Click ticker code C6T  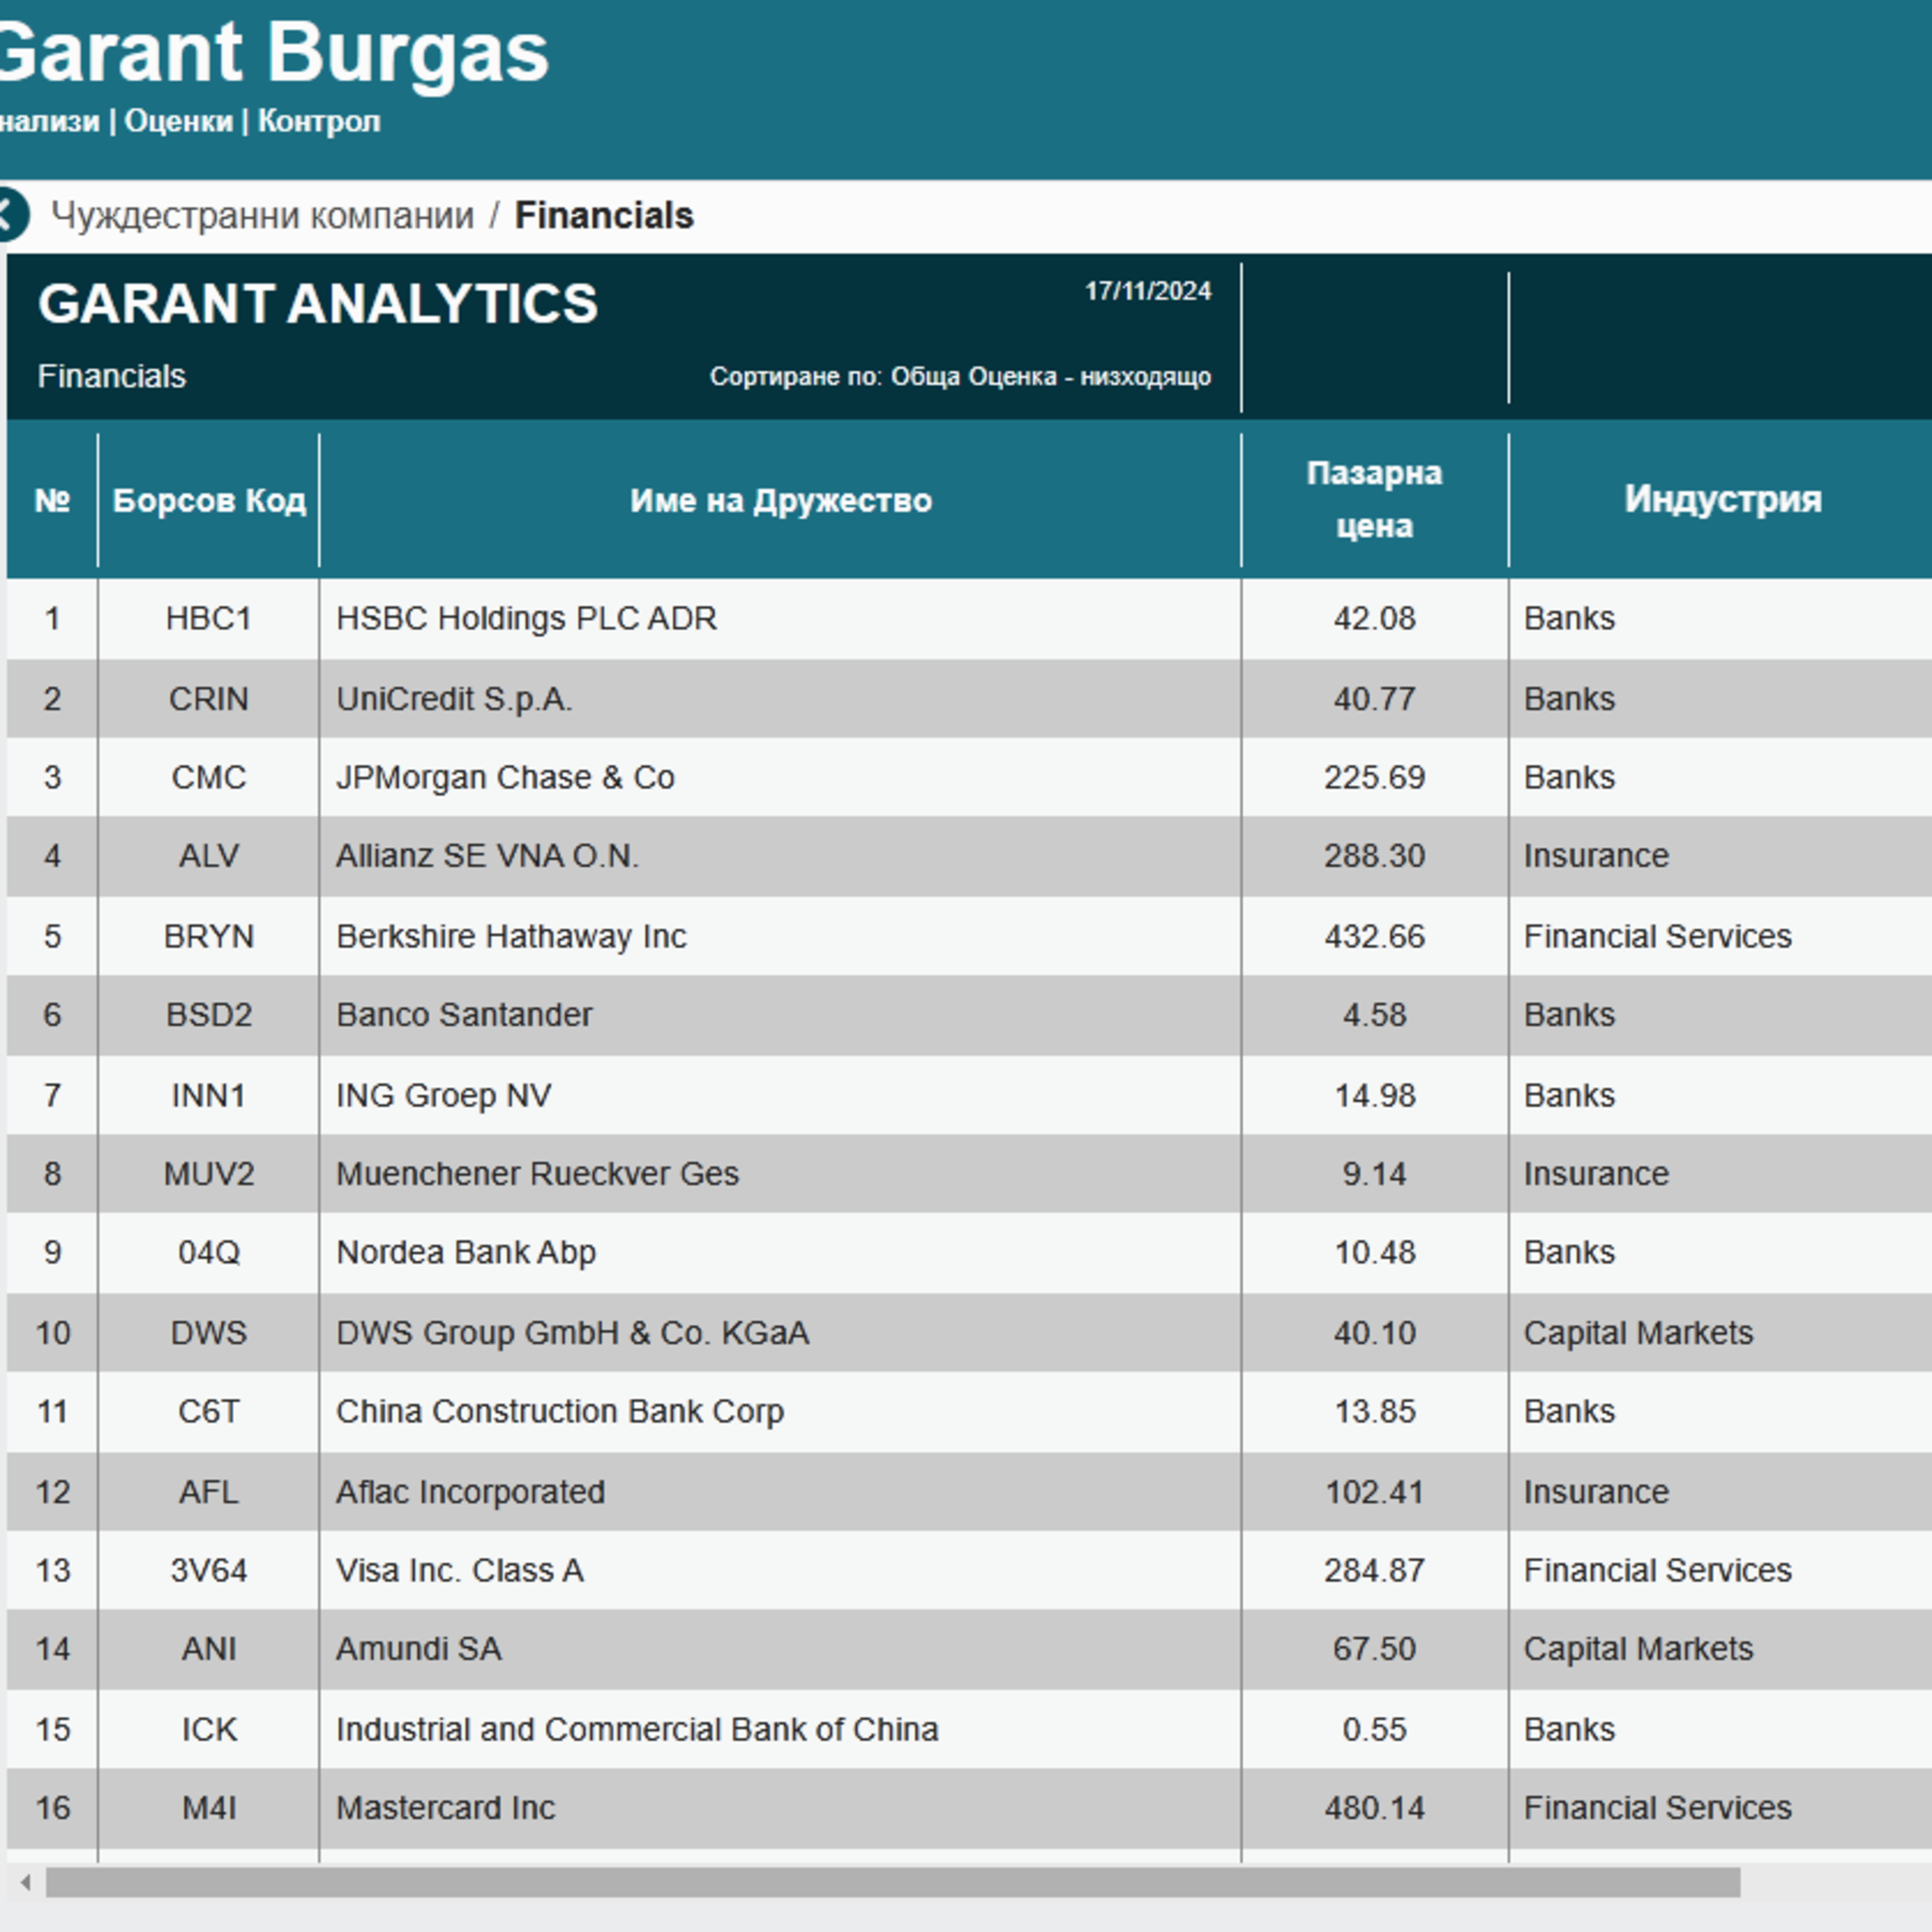coord(208,1412)
